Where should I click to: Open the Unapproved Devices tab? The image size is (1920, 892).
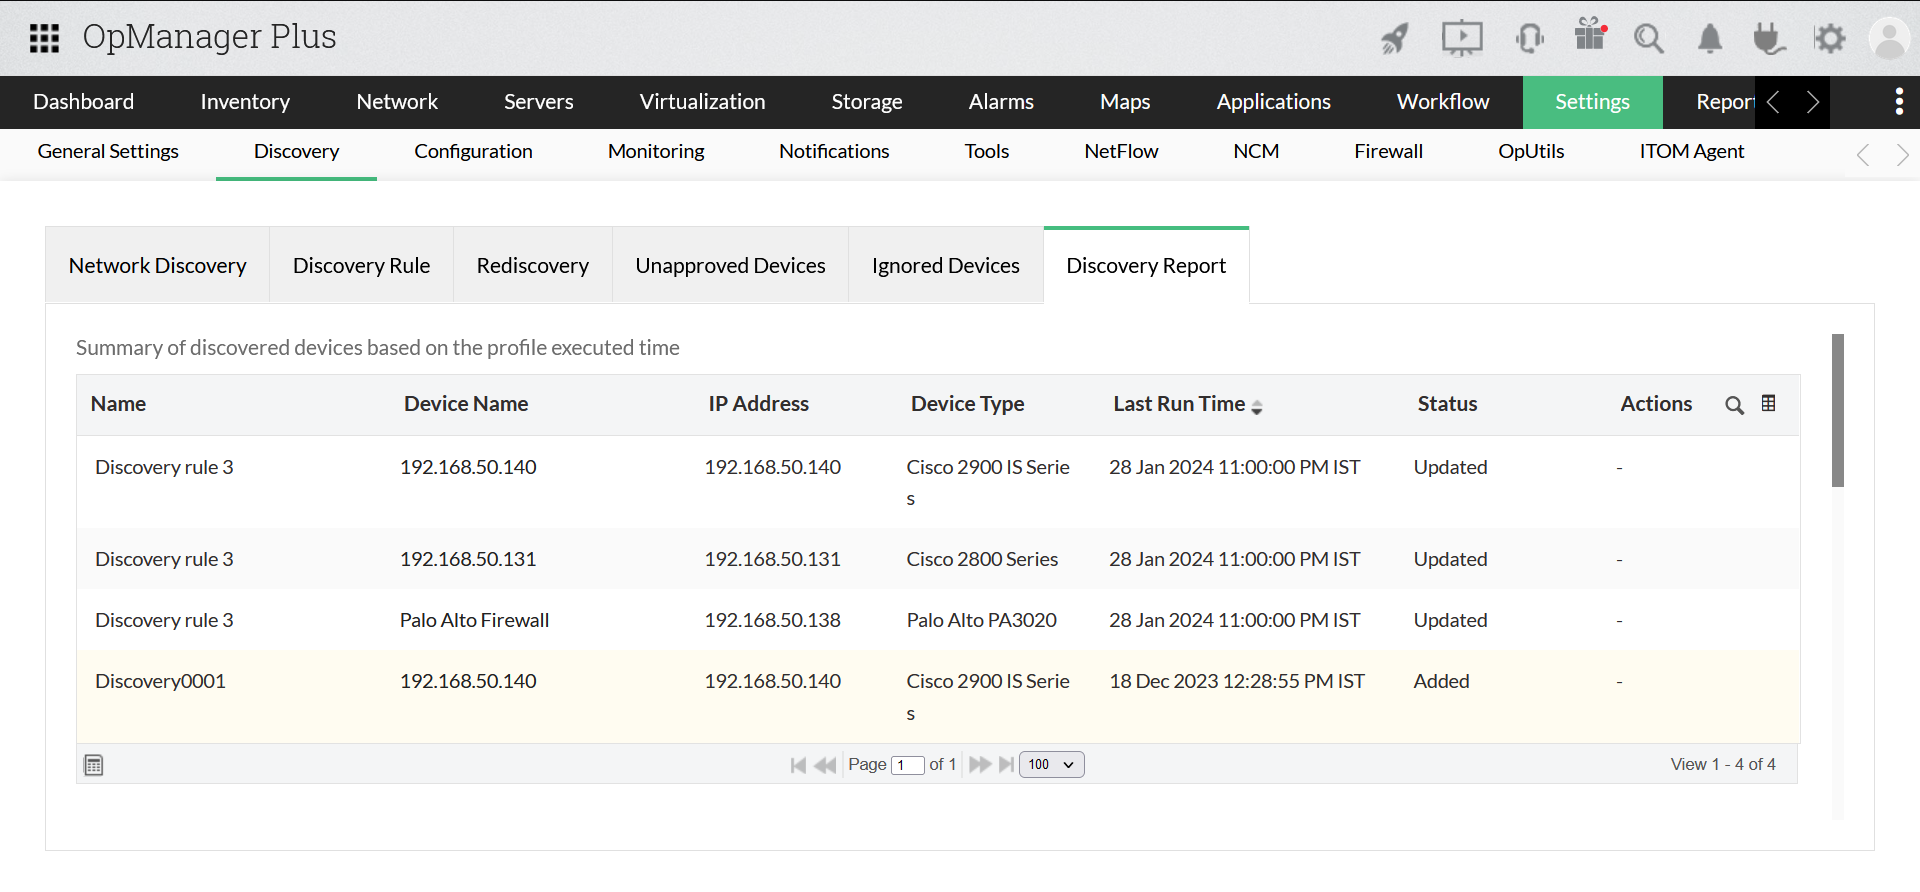(730, 266)
